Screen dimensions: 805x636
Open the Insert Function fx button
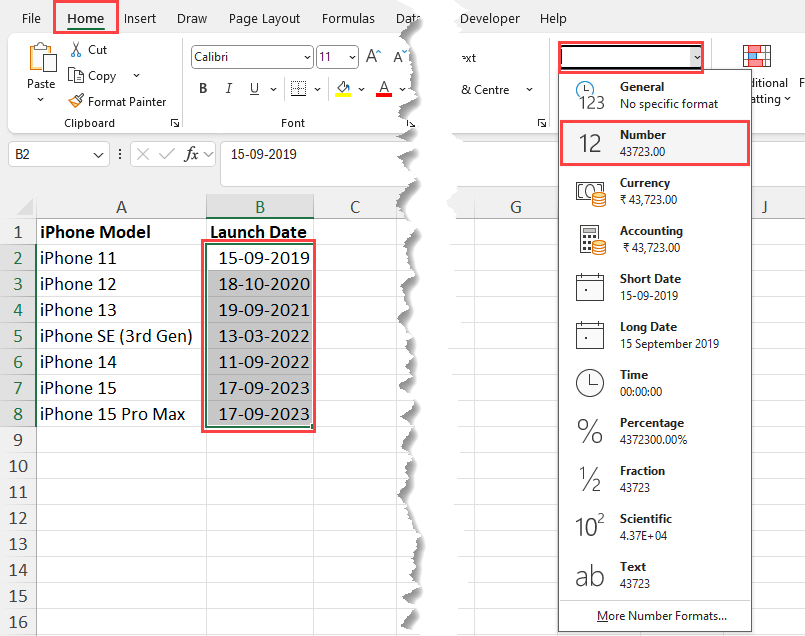[191, 154]
